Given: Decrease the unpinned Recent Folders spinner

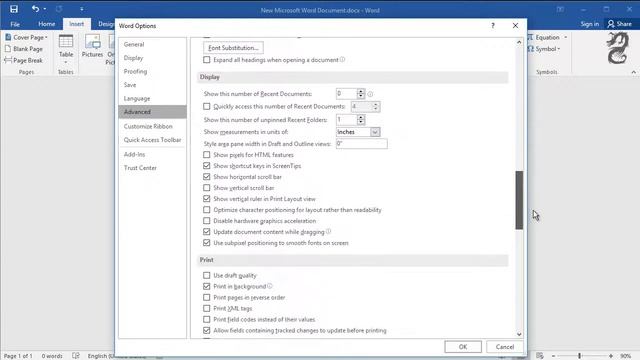Looking at the screenshot, I should point(360,122).
